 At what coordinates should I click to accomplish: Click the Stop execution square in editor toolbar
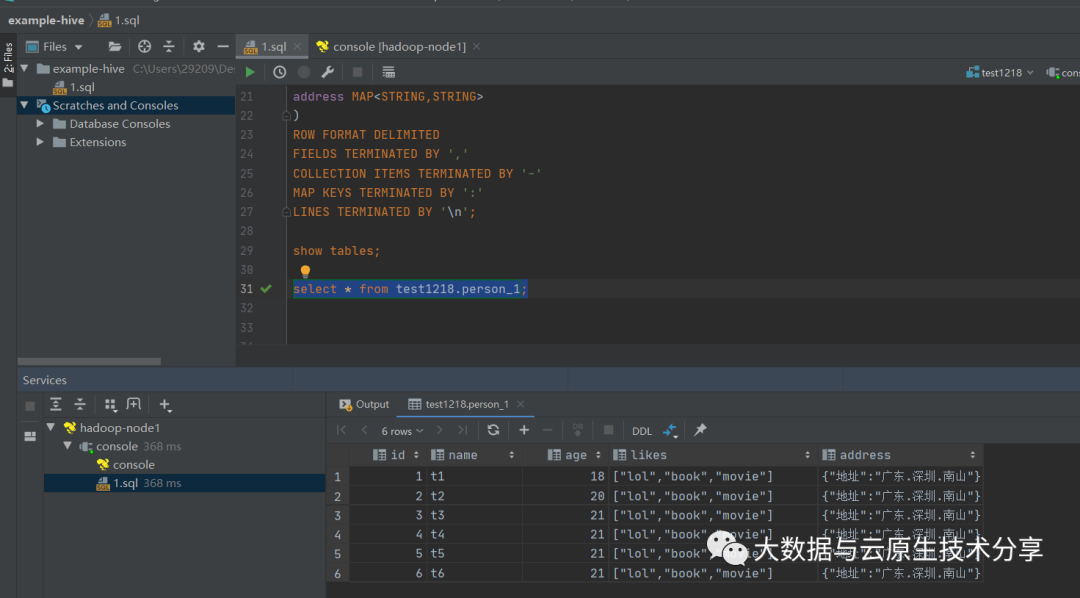pyautogui.click(x=357, y=72)
